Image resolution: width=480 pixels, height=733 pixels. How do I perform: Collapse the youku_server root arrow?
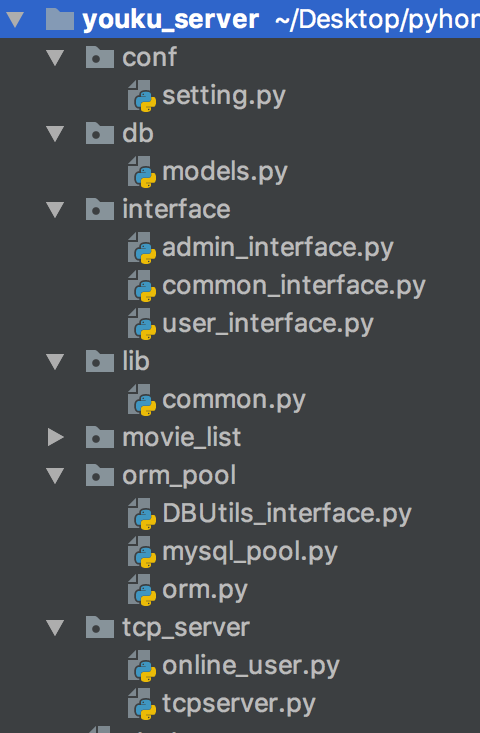15,19
